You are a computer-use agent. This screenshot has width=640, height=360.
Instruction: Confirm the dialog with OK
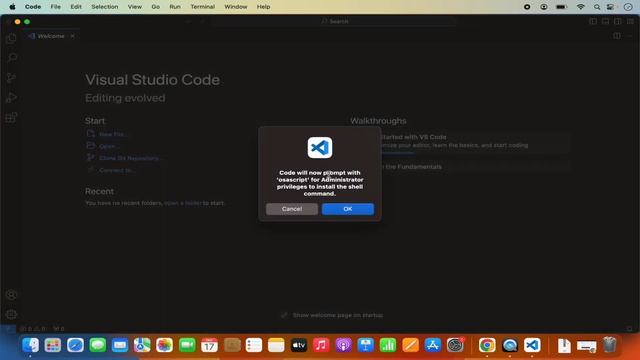348,209
